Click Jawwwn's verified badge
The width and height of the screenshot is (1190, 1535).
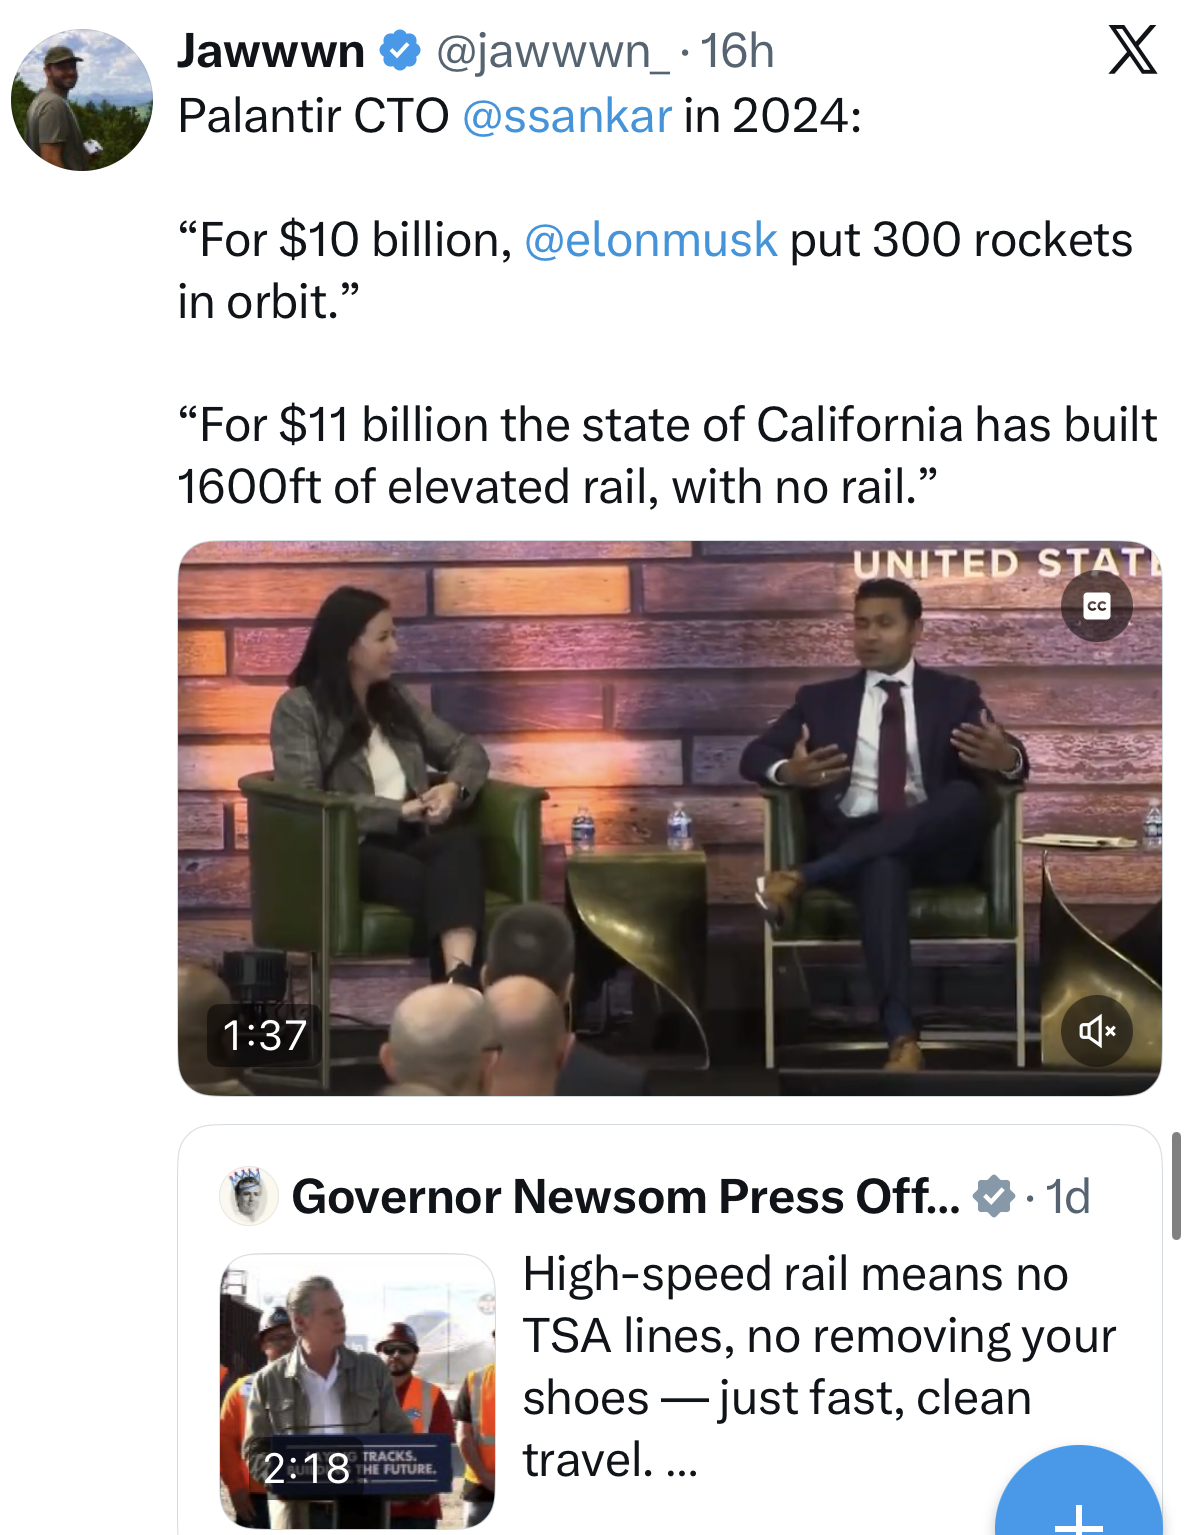[400, 51]
